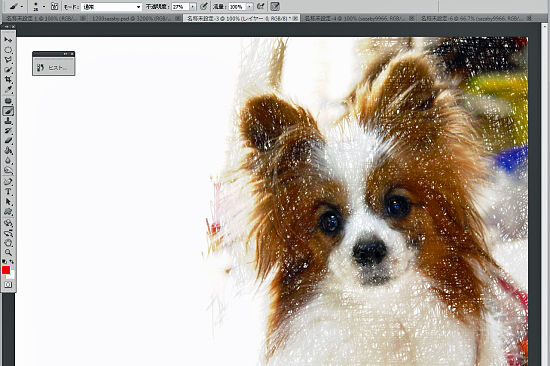This screenshot has height=366, width=550.
Task: Select the Crop tool
Action: (8, 80)
